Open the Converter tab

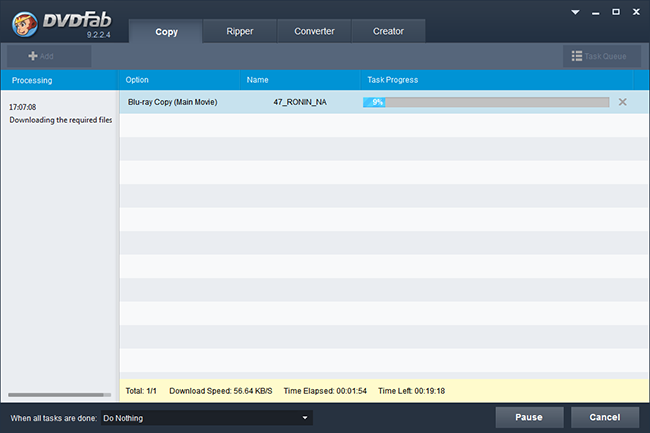click(x=314, y=31)
